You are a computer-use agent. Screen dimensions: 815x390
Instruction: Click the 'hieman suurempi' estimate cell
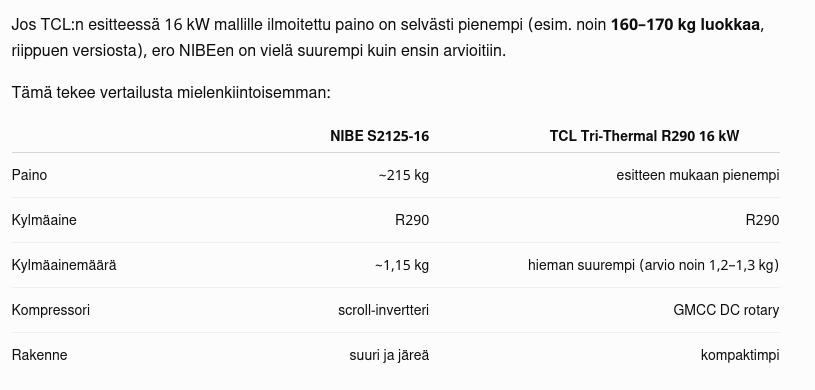click(x=653, y=265)
